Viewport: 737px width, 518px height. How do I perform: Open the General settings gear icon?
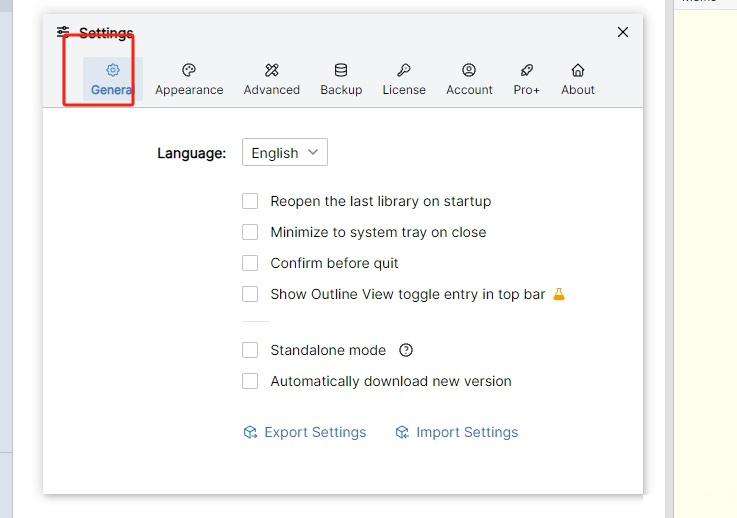(x=113, y=70)
